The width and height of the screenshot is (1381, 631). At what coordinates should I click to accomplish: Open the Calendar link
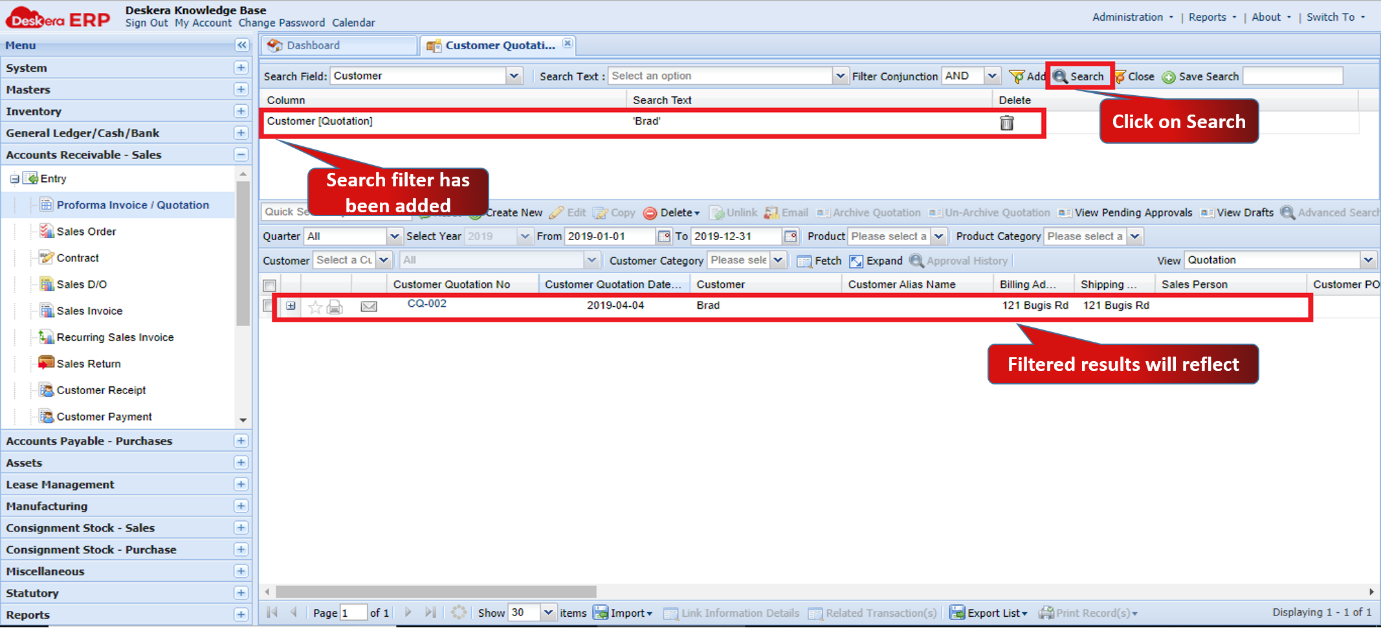coord(354,23)
